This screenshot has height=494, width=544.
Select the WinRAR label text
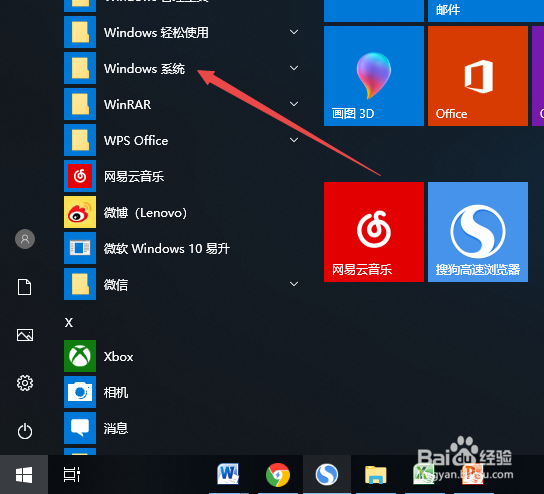point(127,104)
